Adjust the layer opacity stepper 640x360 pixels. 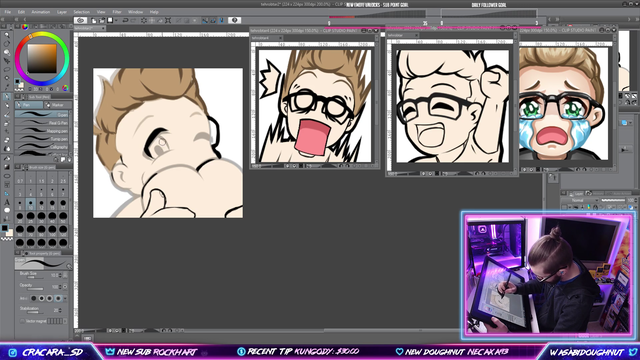636,200
